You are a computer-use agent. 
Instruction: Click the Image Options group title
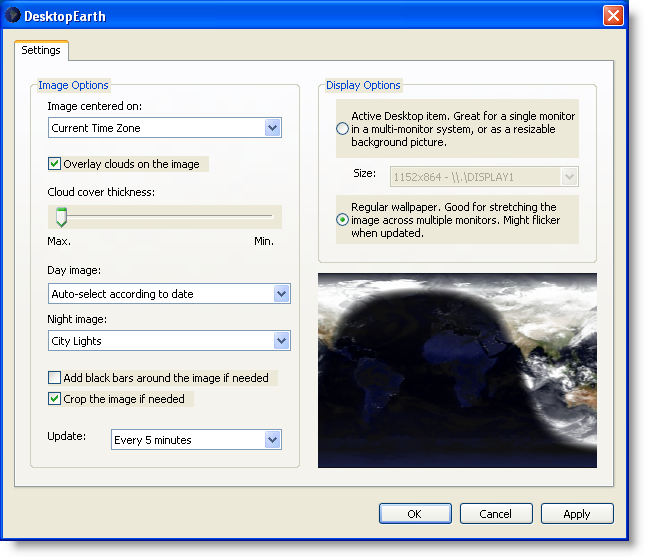coord(73,85)
